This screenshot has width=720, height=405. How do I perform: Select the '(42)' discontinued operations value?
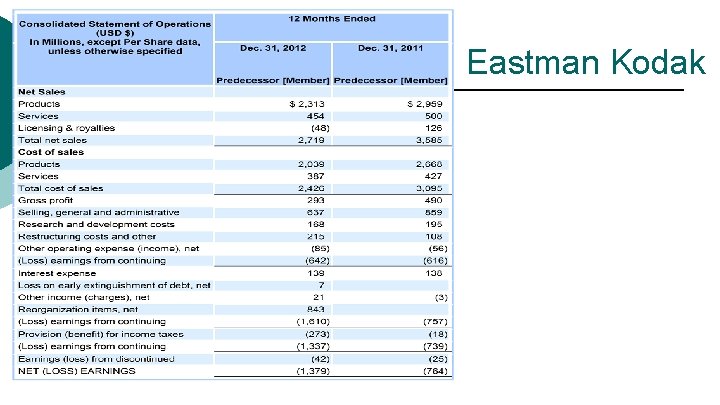coord(320,359)
